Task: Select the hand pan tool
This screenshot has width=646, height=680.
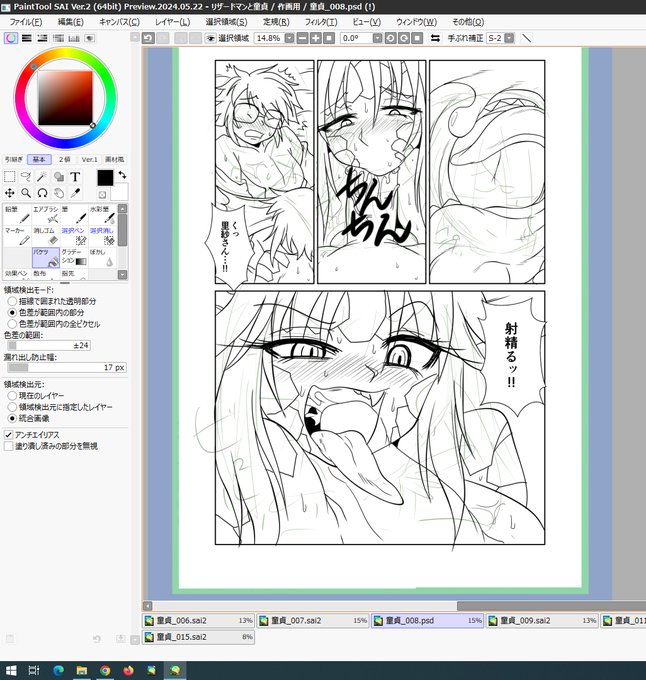Action: (59, 193)
